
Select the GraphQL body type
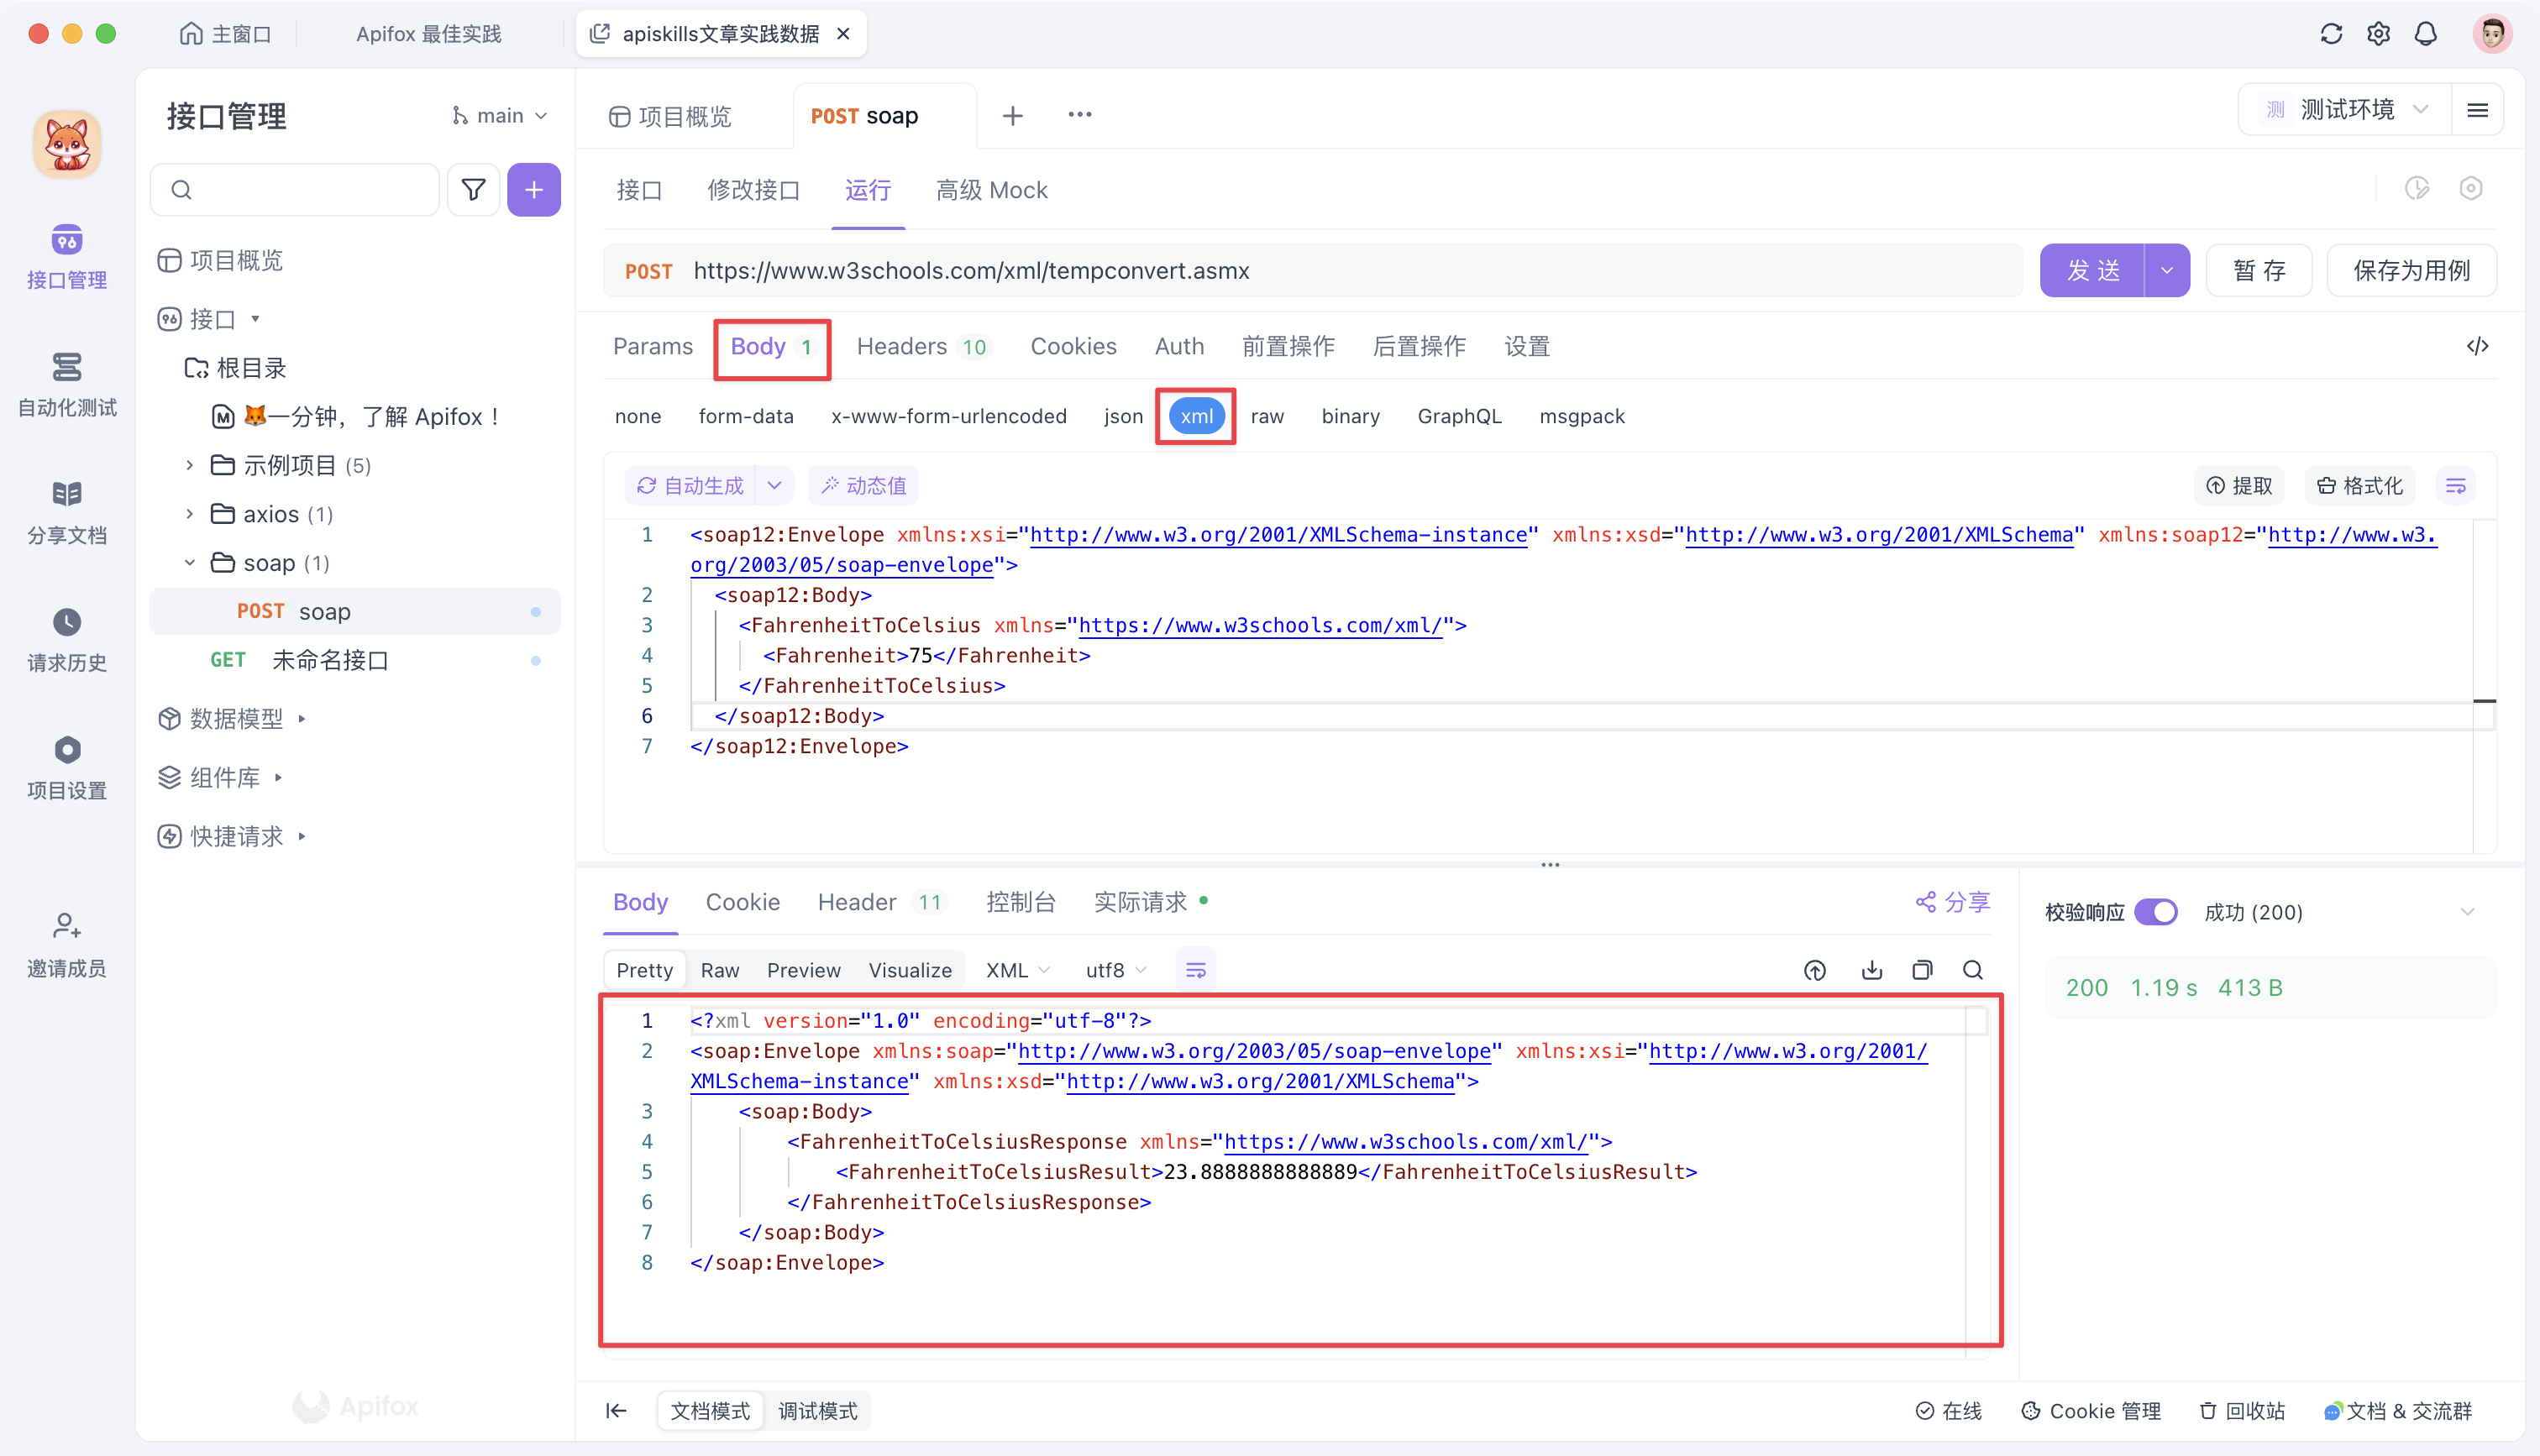pyautogui.click(x=1459, y=416)
